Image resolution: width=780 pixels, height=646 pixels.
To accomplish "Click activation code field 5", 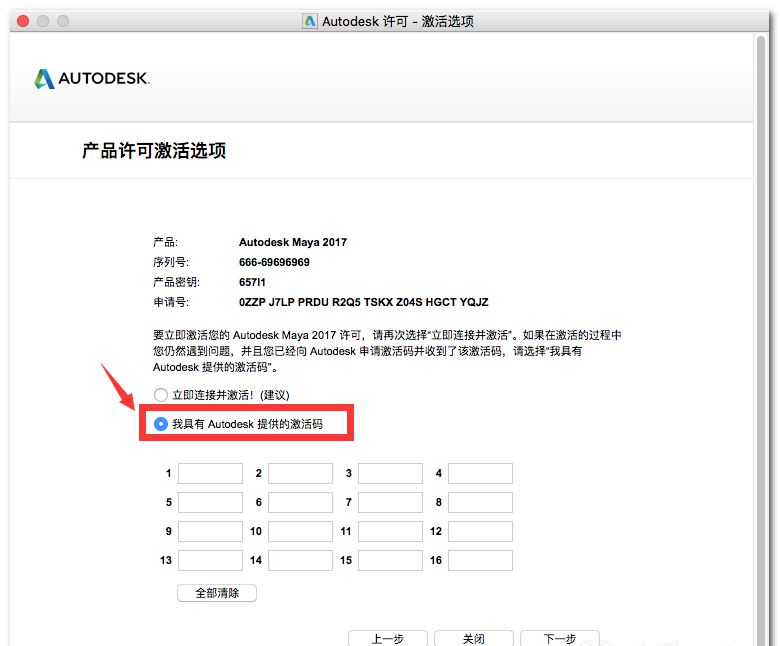I will coord(210,502).
